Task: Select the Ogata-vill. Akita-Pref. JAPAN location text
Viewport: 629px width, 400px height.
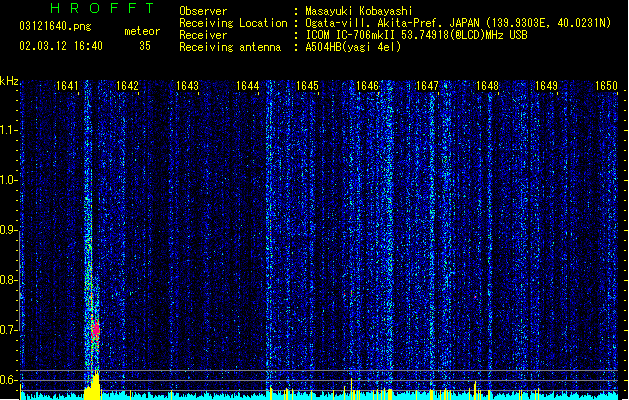Action: [458, 23]
